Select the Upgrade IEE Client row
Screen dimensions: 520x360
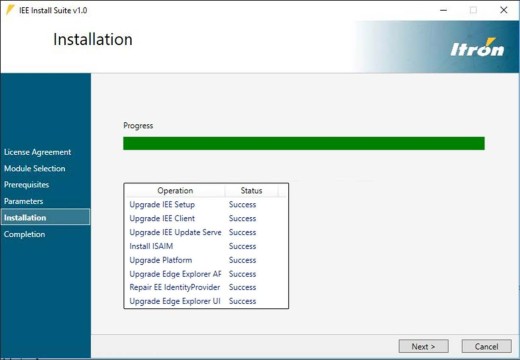point(206,218)
